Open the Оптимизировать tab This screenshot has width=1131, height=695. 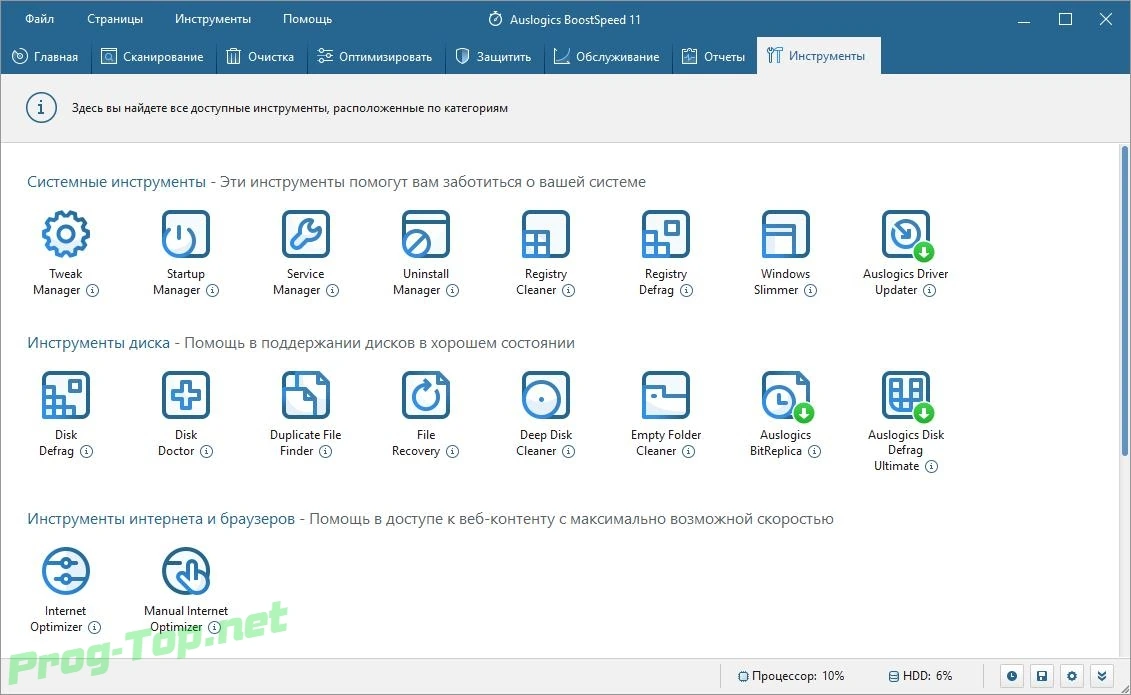point(375,56)
